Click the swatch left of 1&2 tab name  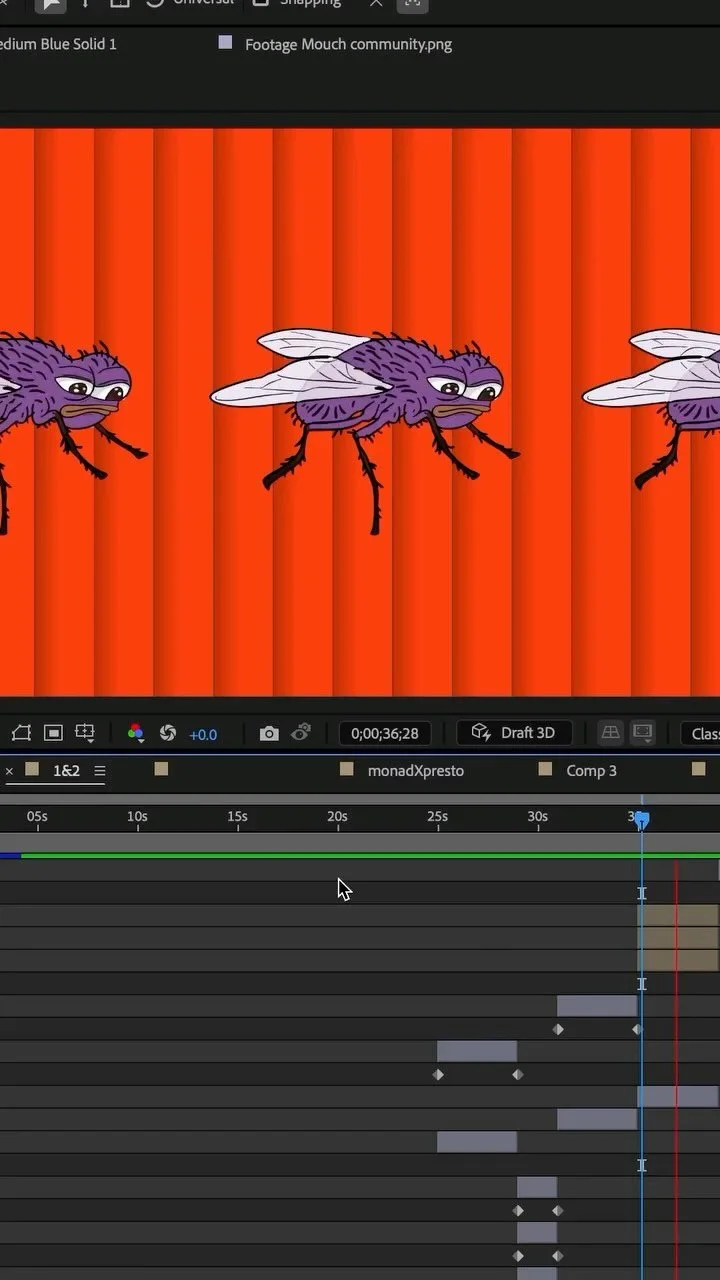point(32,769)
